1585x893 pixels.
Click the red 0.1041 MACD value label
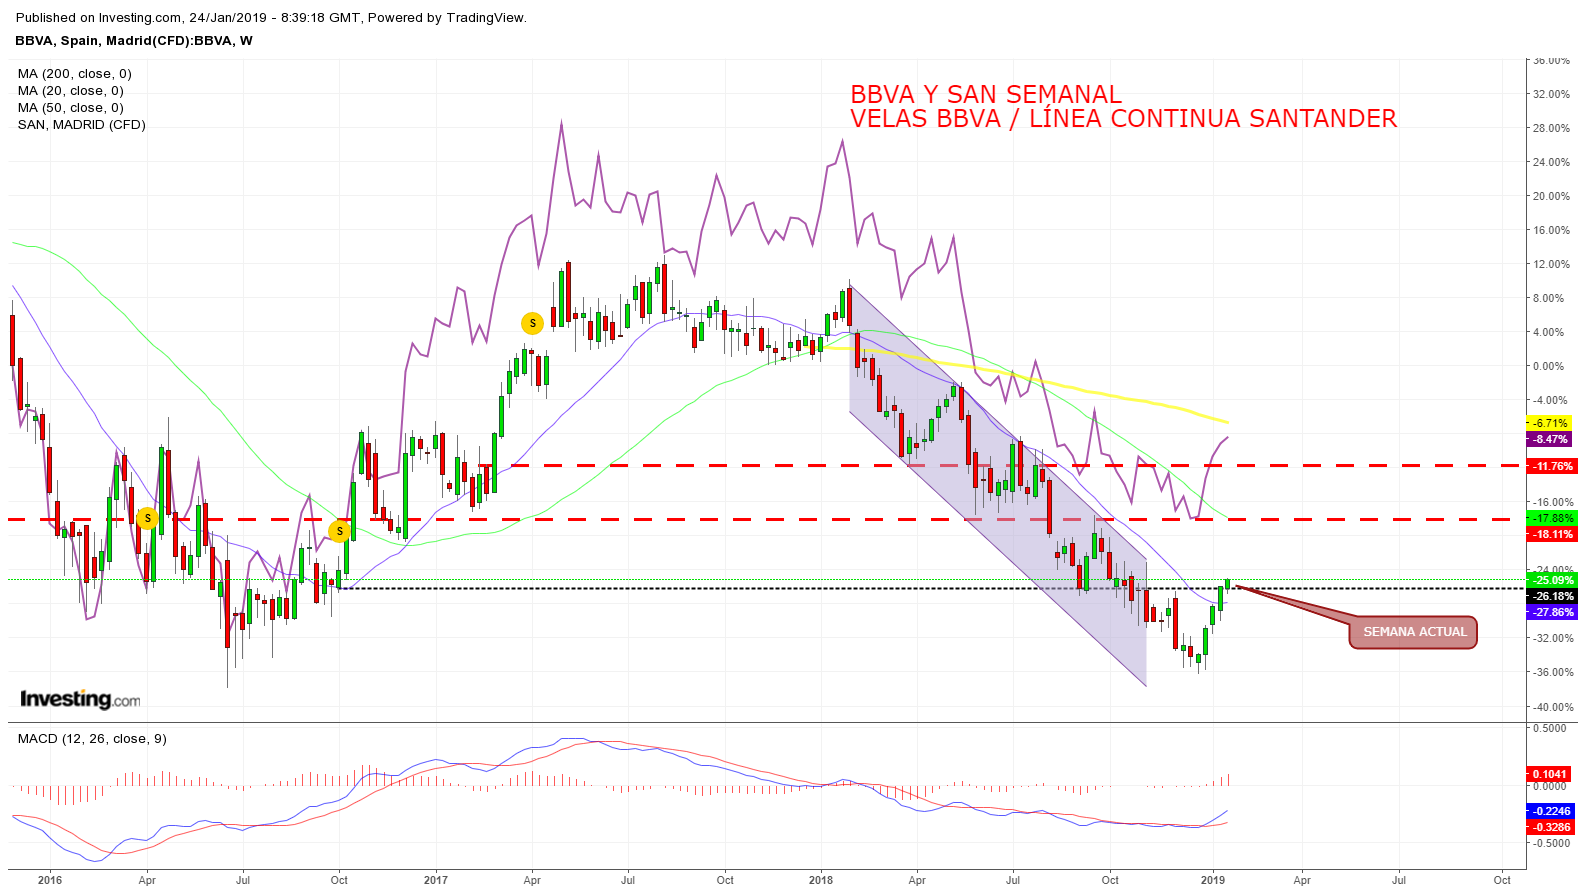(1549, 774)
